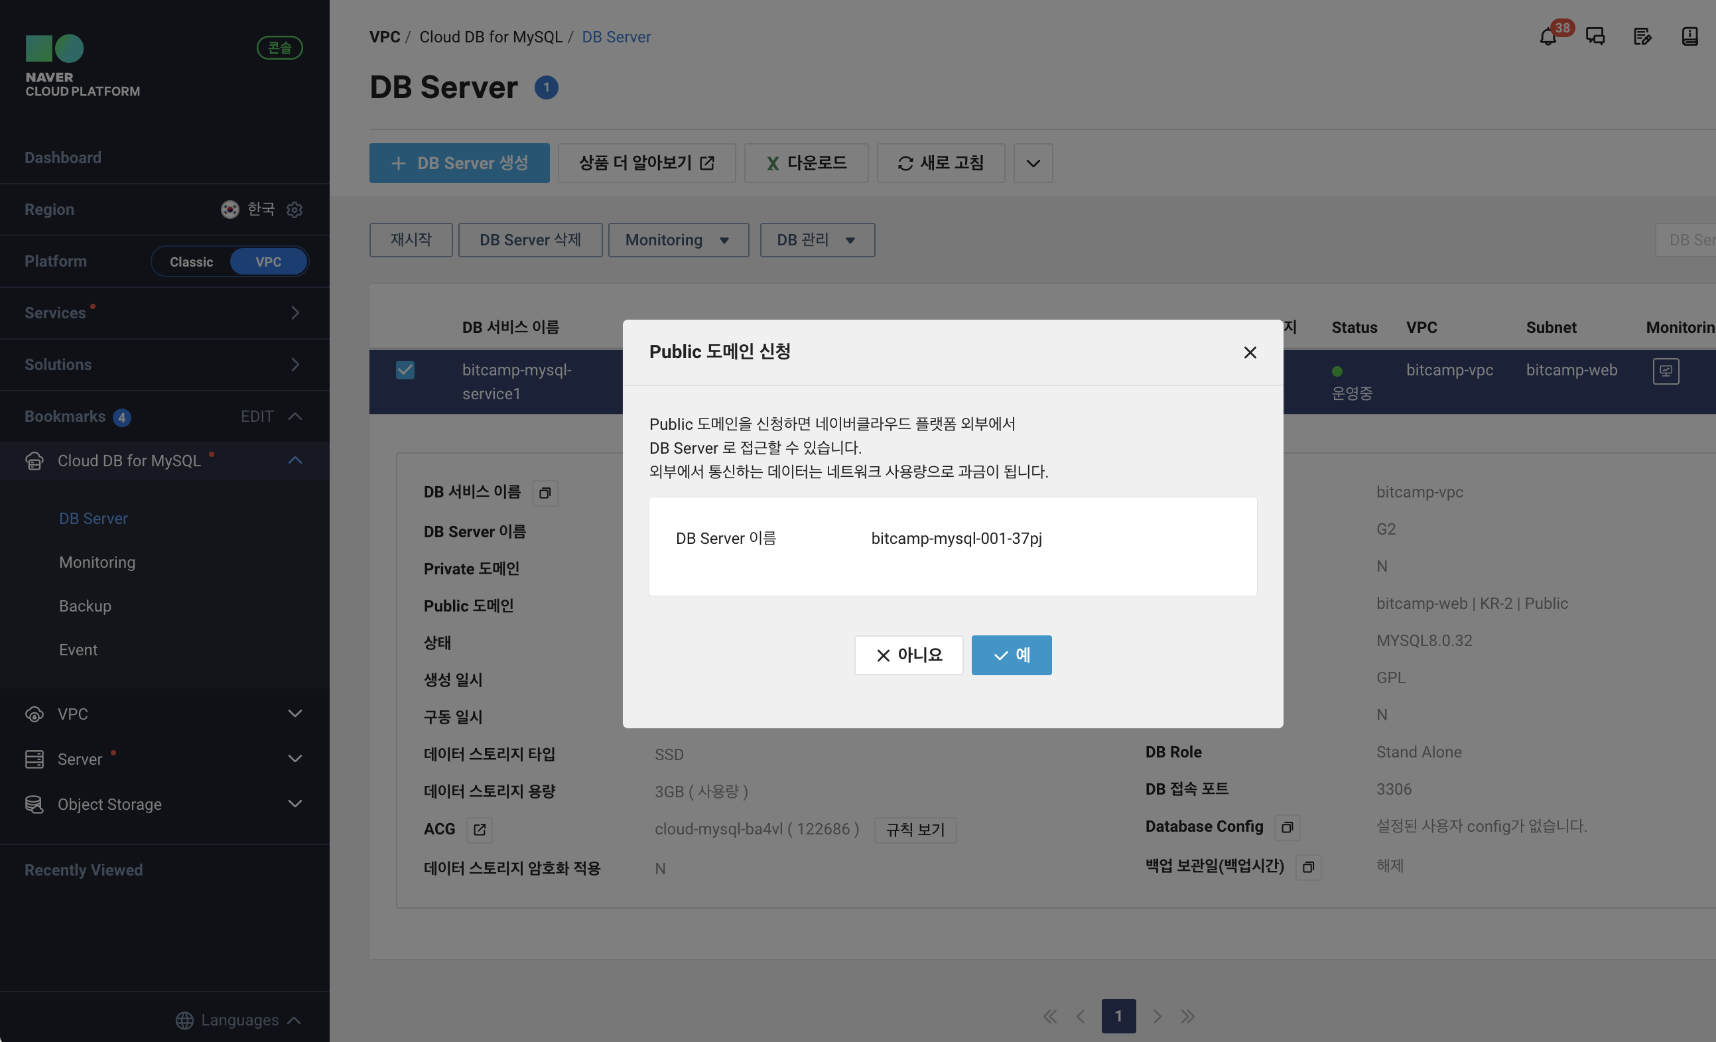
Task: Expand the Server sidebar section
Action: [295, 759]
